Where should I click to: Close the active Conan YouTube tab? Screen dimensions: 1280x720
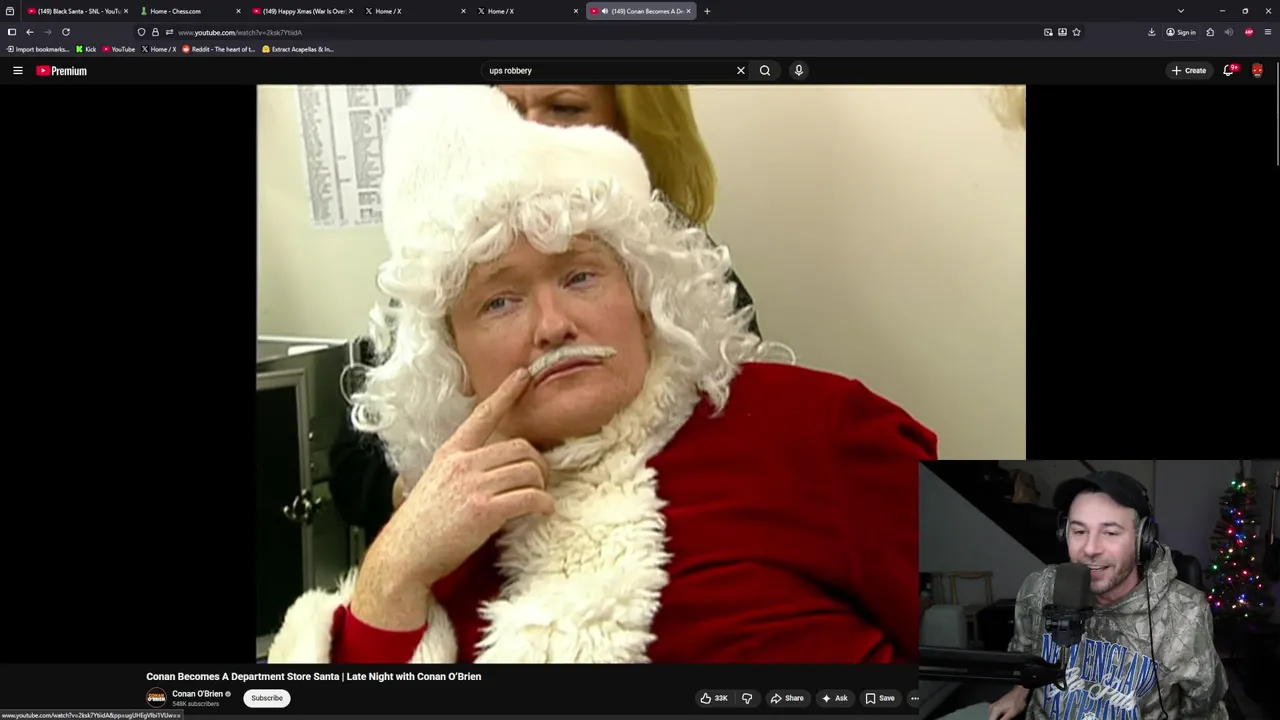pos(688,11)
